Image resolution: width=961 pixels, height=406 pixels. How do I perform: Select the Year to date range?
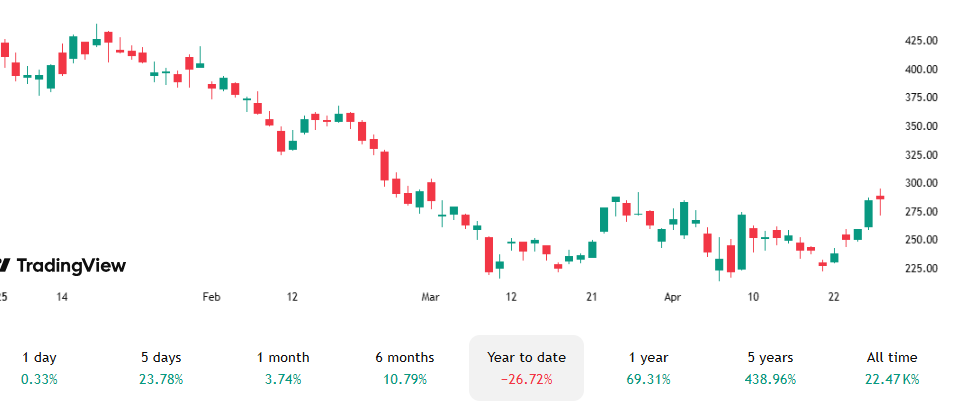click(x=526, y=367)
